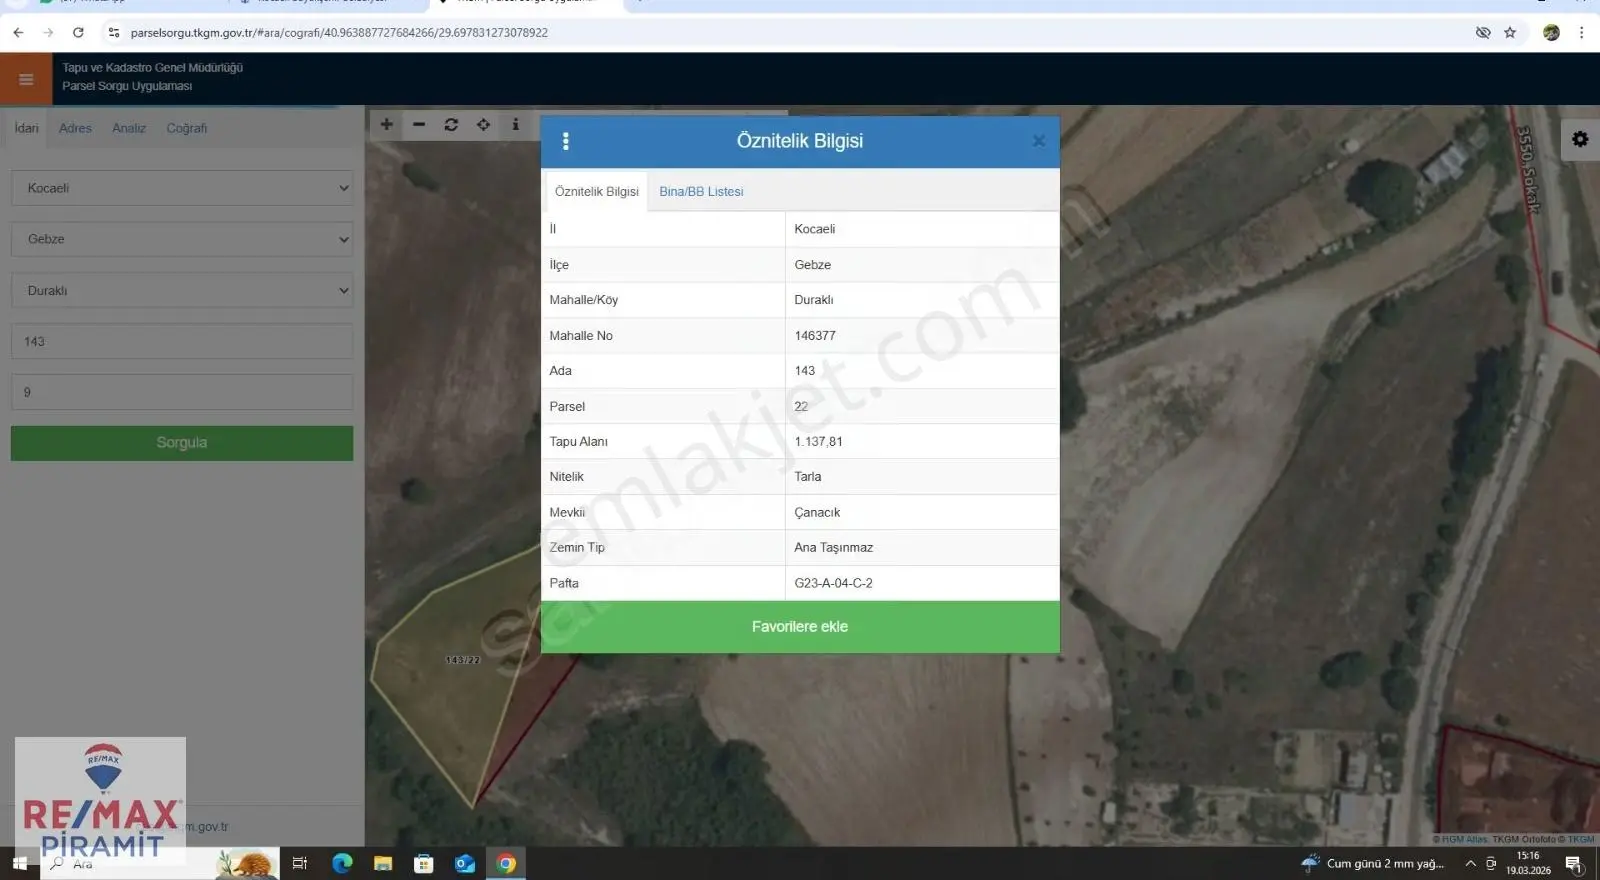Zoom in with the map plus icon

(387, 125)
